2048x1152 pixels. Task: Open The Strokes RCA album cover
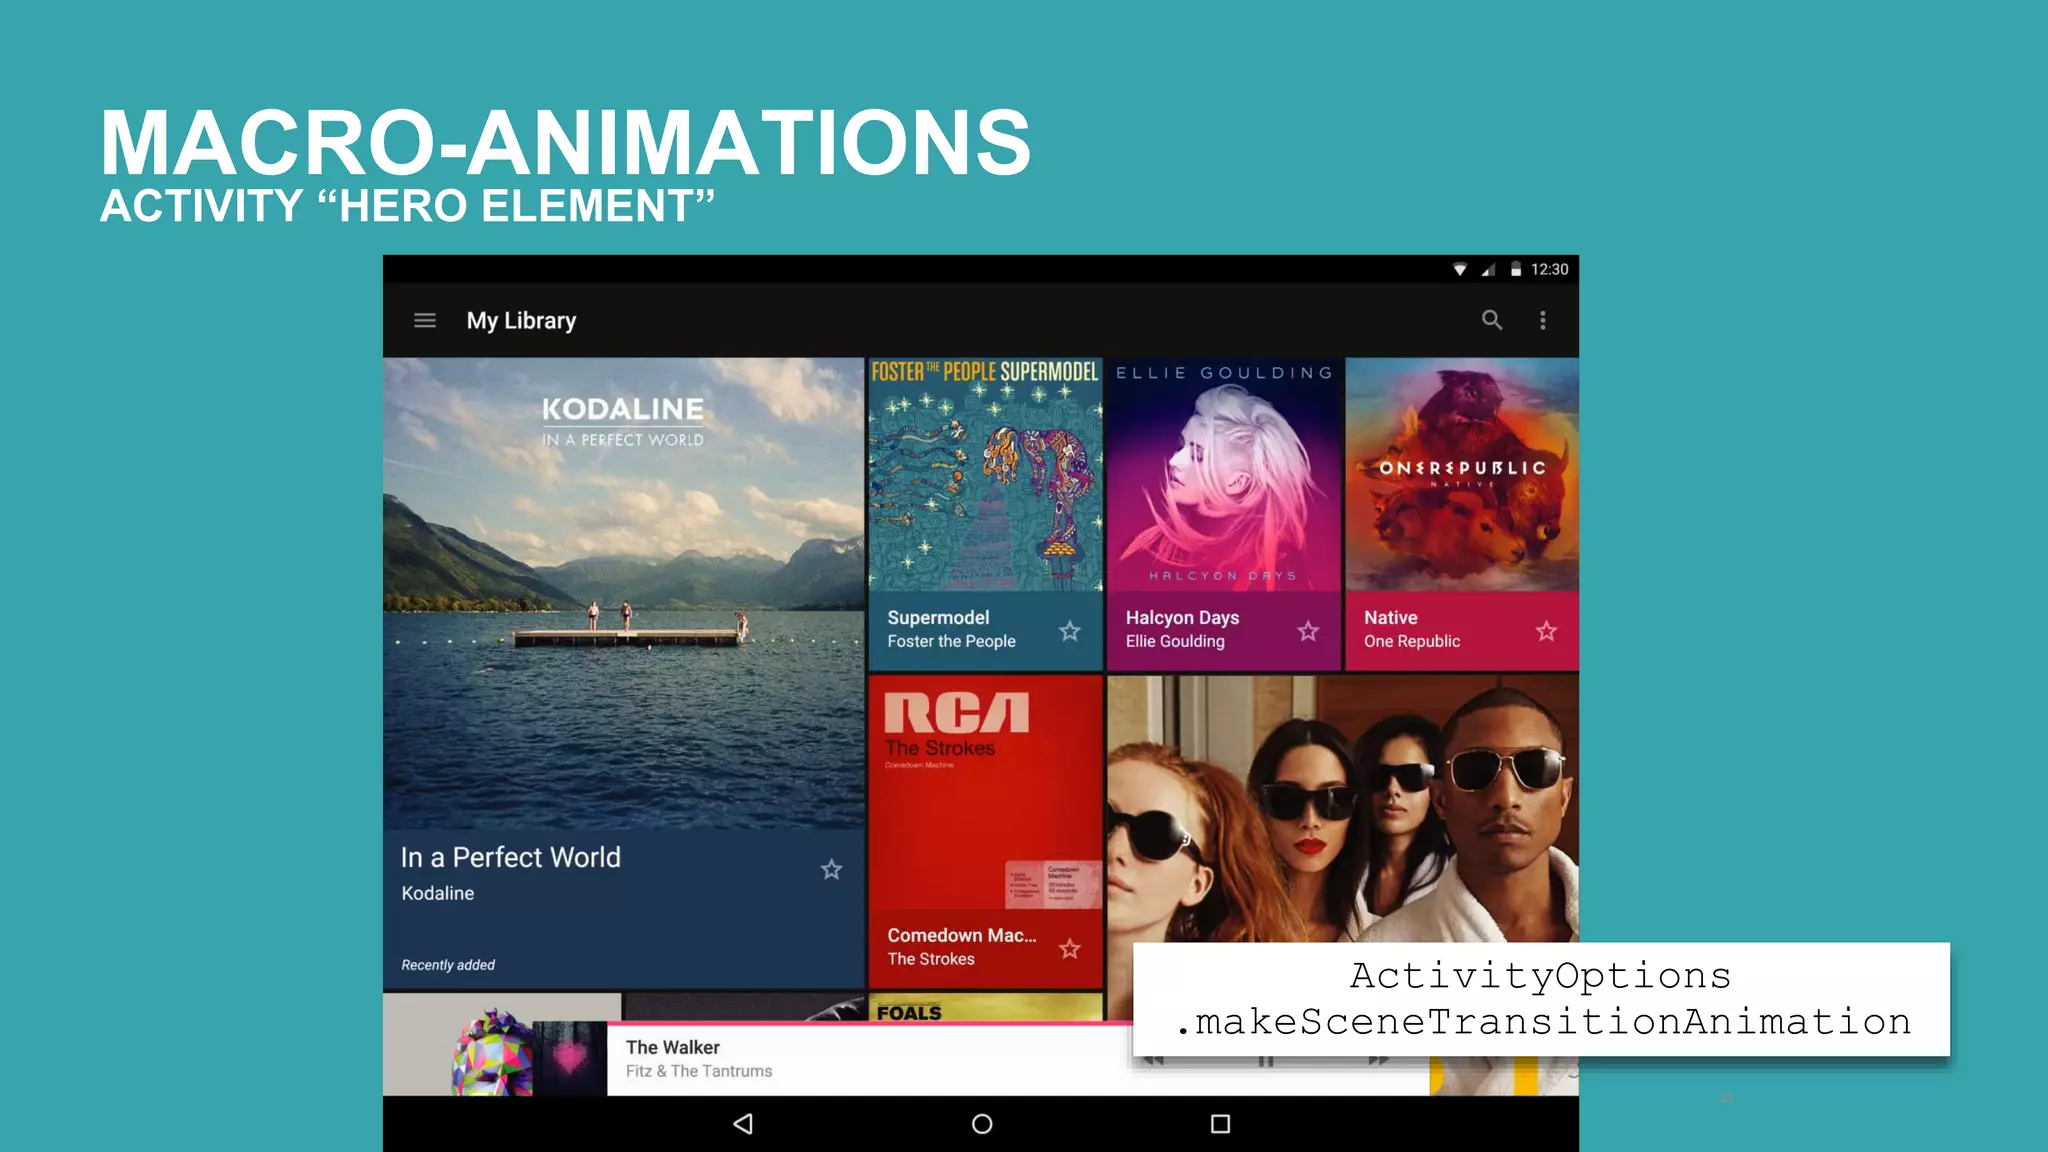986,792
